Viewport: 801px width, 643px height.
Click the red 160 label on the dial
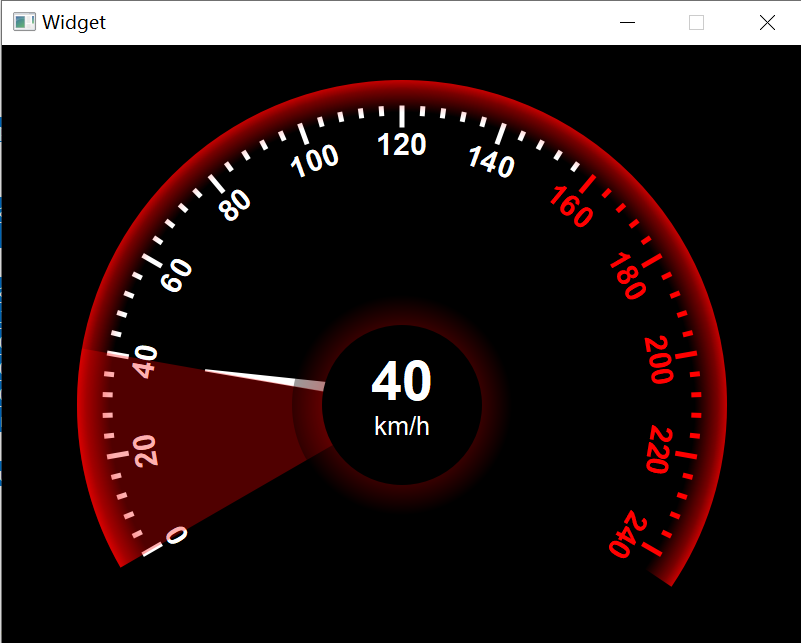[572, 206]
